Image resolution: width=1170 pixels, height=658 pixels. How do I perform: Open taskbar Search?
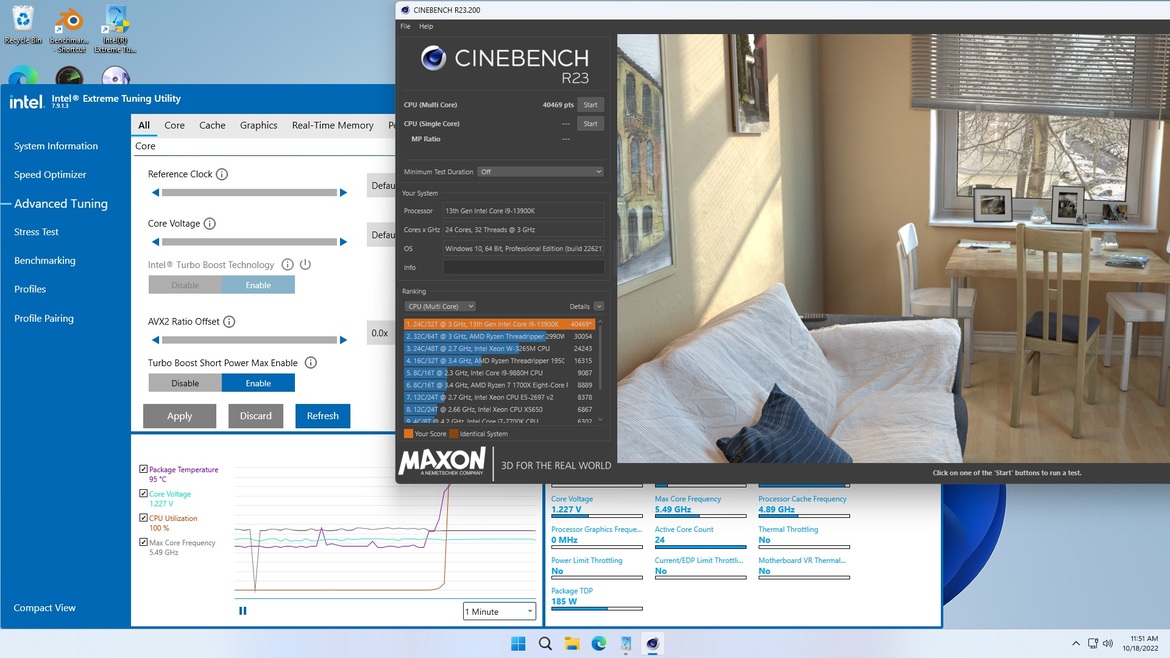coord(545,643)
